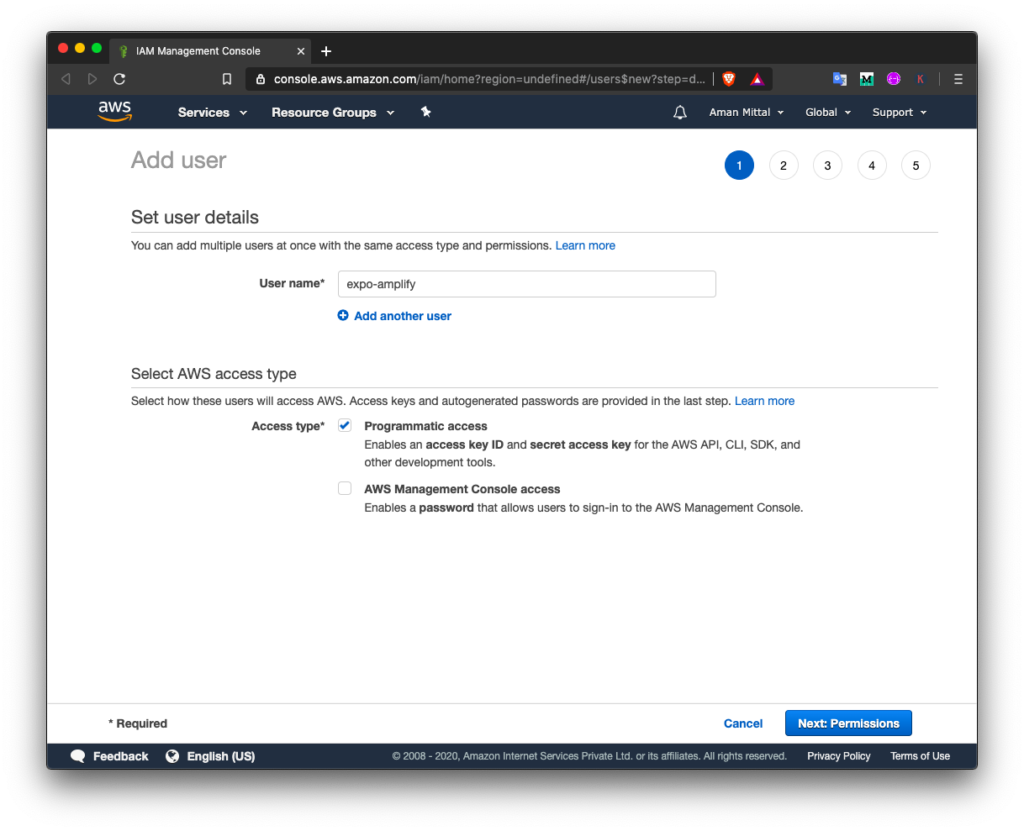
Task: Click the bookmark icon in the address bar
Action: point(227,78)
